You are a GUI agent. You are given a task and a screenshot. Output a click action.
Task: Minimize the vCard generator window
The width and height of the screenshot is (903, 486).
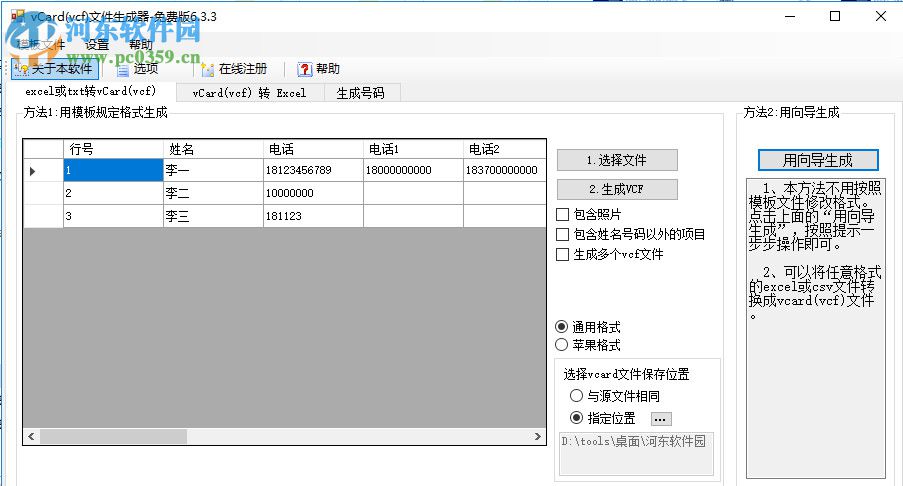[790, 16]
